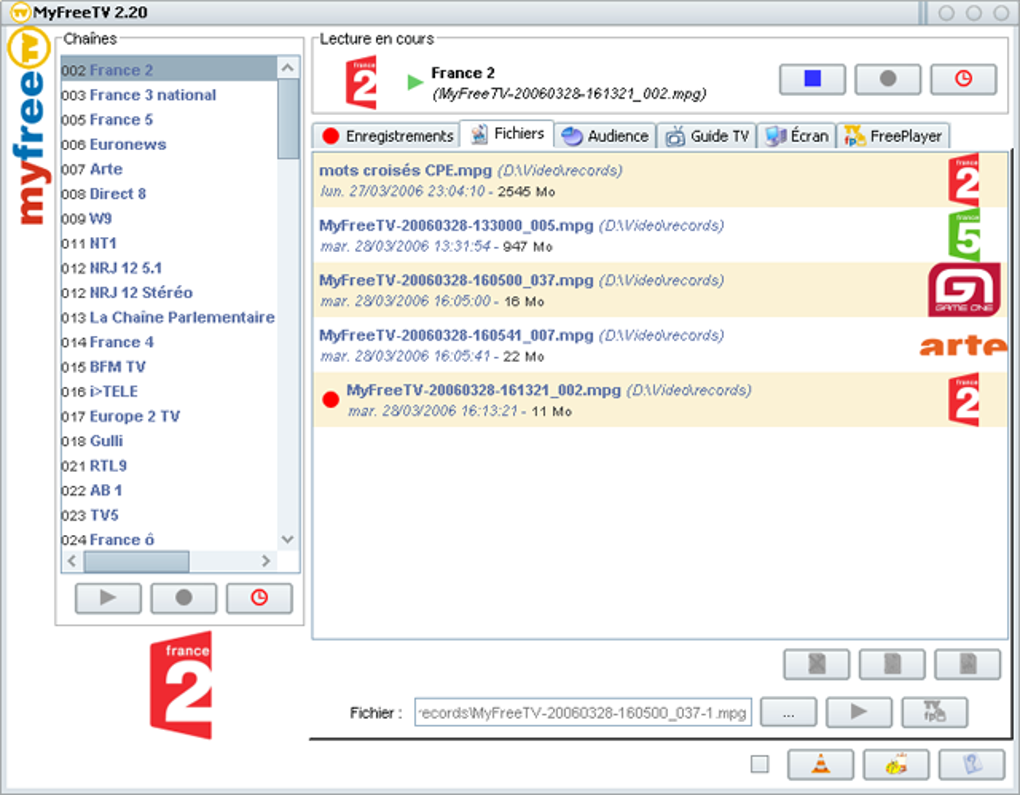Play the selected channel below the list
The width and height of the screenshot is (1020, 795).
point(108,598)
